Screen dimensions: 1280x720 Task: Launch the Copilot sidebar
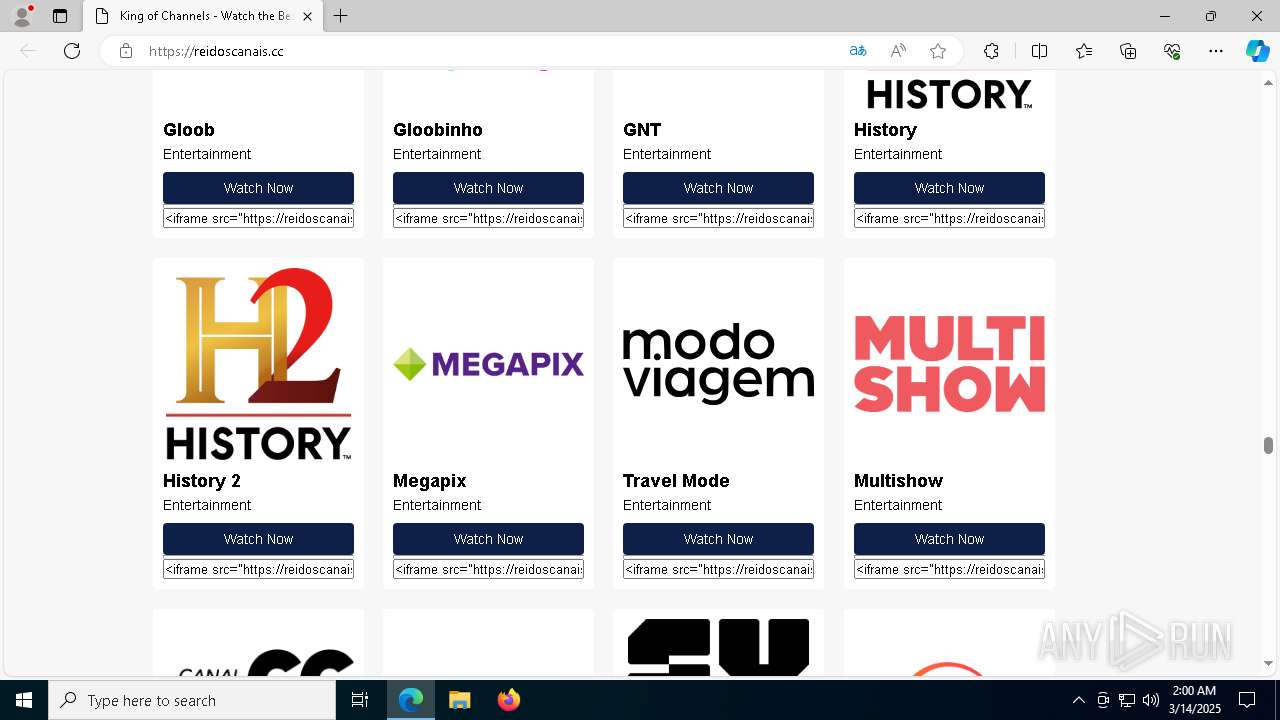click(1257, 51)
